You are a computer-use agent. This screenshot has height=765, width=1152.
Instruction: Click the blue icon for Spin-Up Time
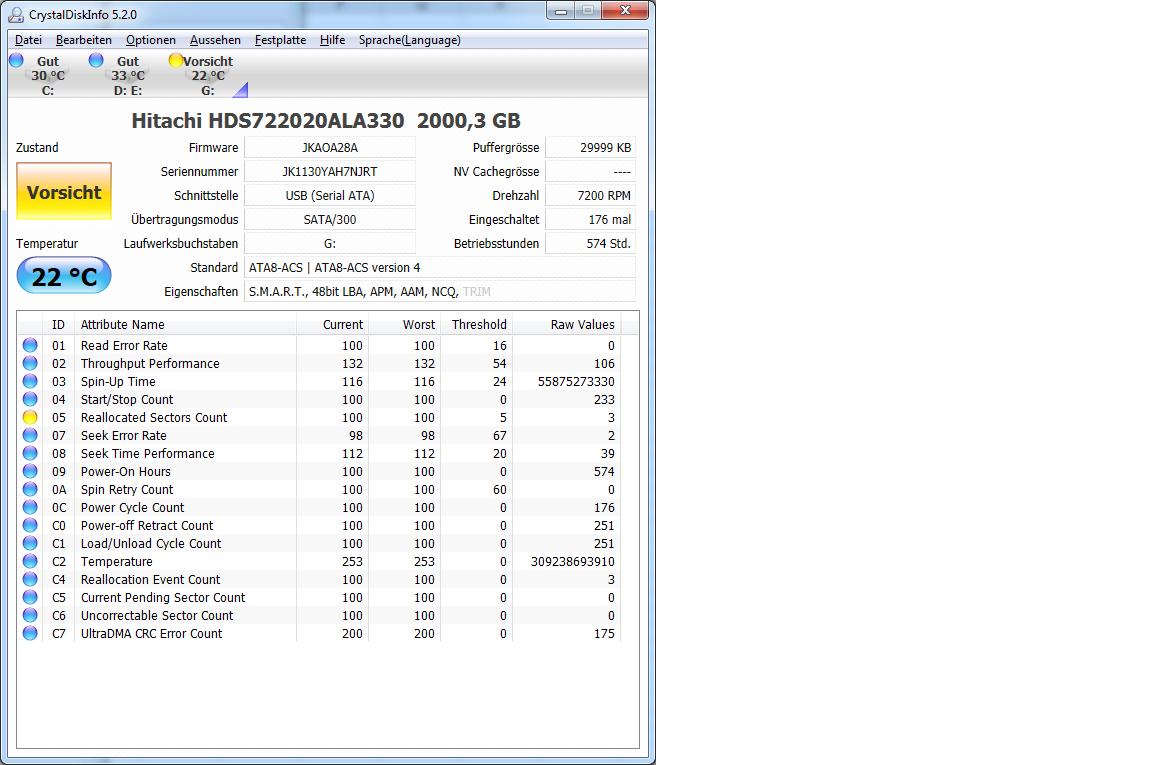pyautogui.click(x=30, y=381)
